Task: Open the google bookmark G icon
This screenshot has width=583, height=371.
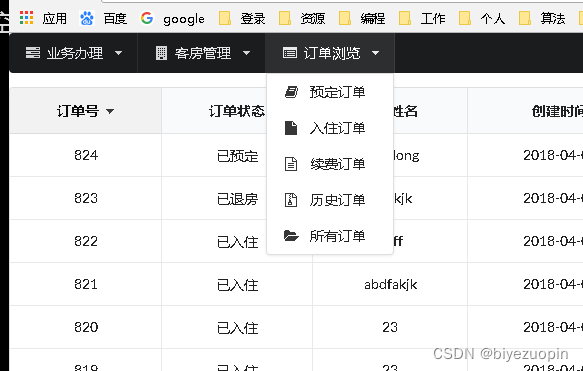Action: pos(147,17)
